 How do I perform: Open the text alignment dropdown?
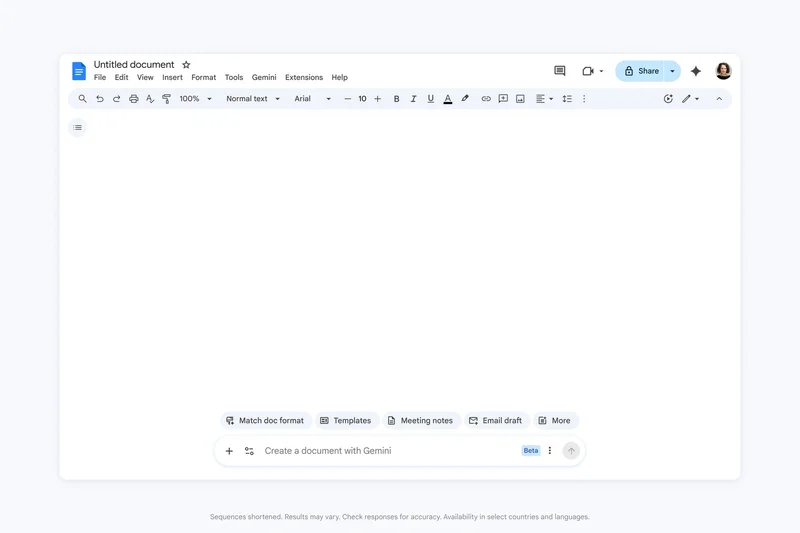pos(544,99)
